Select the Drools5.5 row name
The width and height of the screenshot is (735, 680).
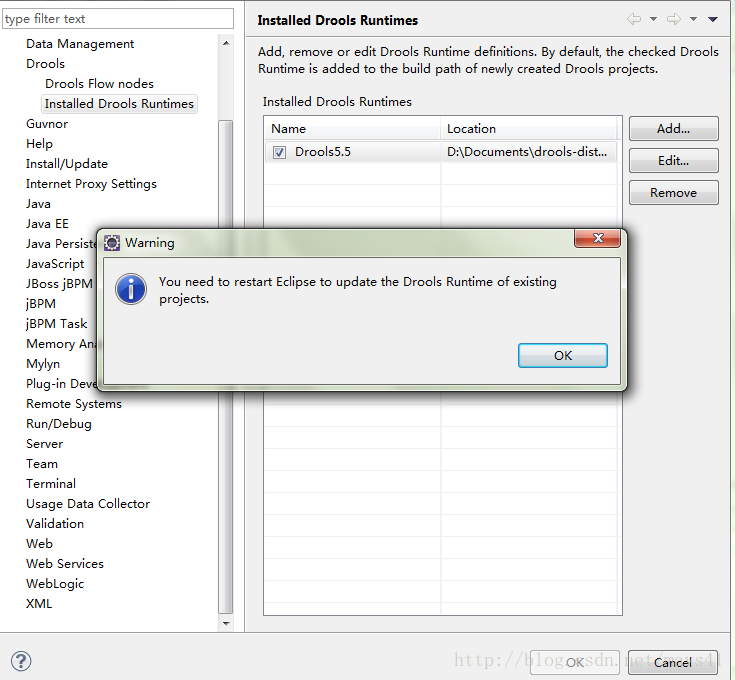pos(322,152)
